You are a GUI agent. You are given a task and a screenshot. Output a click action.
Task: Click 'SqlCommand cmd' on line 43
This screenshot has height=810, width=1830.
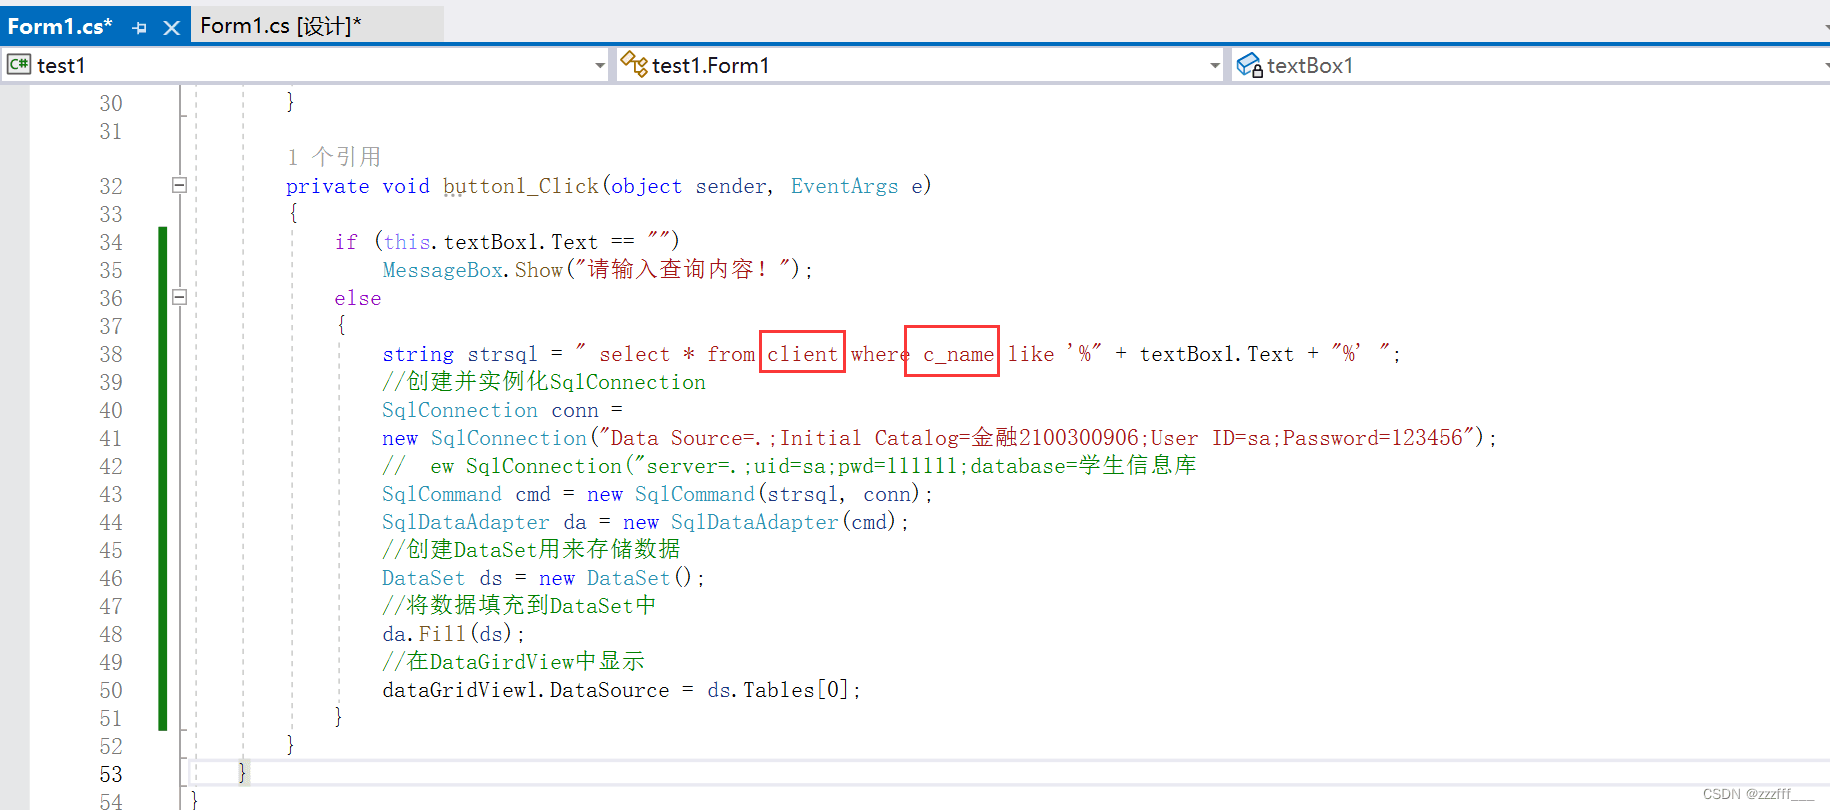(466, 494)
